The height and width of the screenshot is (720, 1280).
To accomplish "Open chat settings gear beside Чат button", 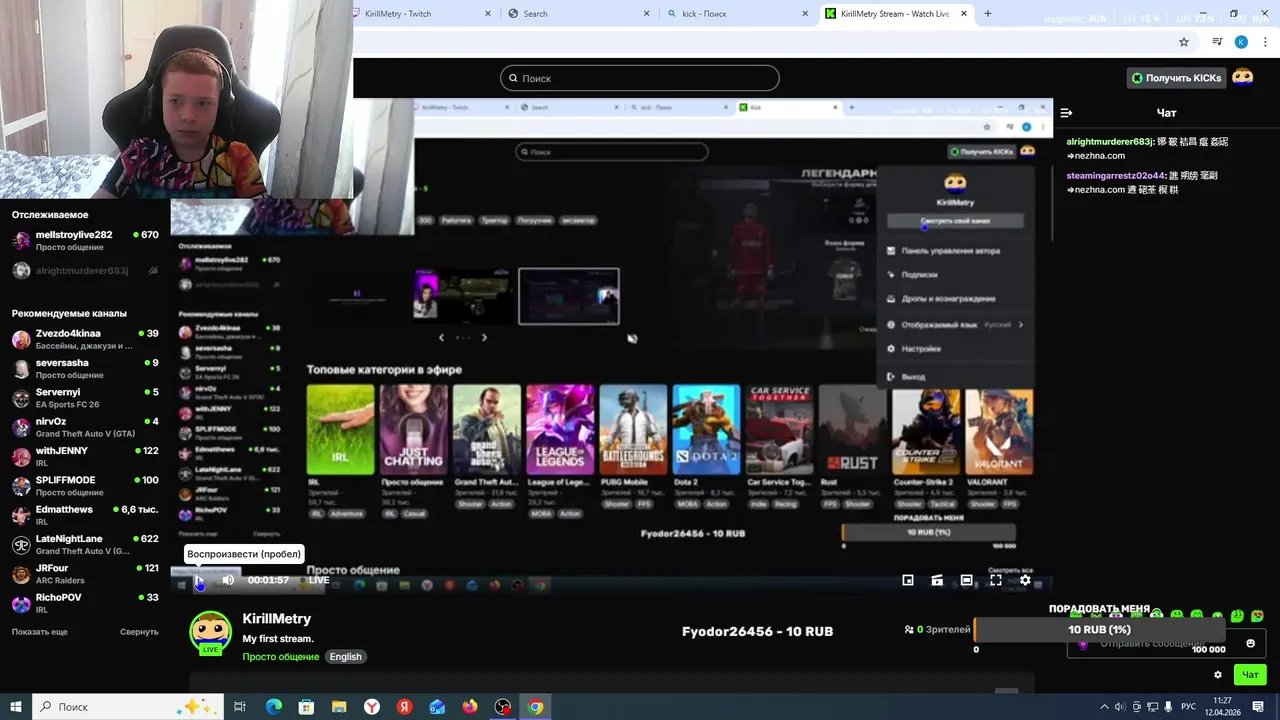I will (1218, 675).
